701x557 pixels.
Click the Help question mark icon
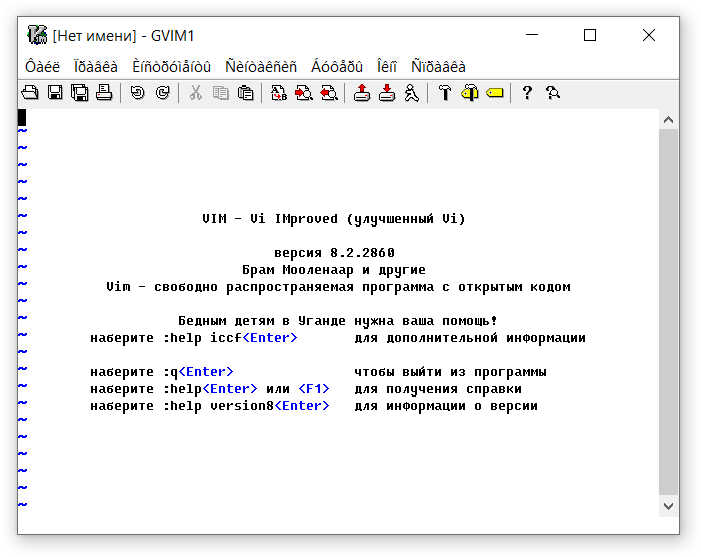coord(528,93)
